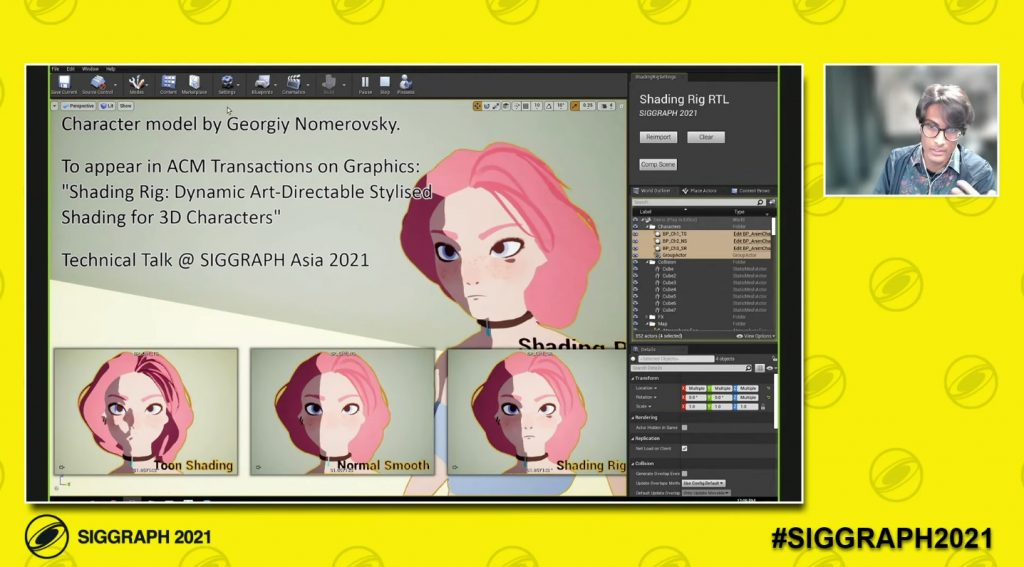Image resolution: width=1024 pixels, height=567 pixels.
Task: Toggle Generate Overlap Events checkbox
Action: point(684,474)
